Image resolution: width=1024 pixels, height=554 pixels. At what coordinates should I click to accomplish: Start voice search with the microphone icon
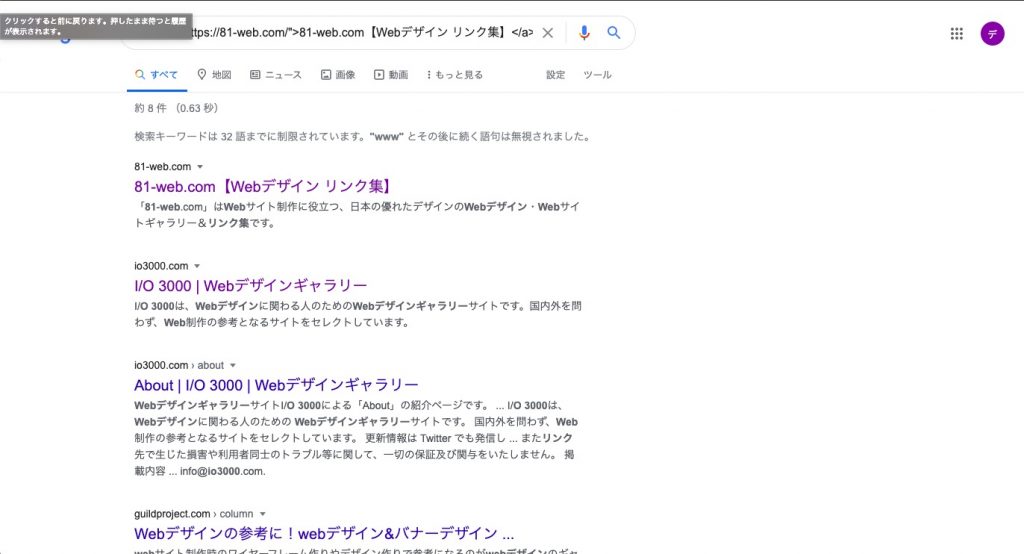(x=584, y=33)
